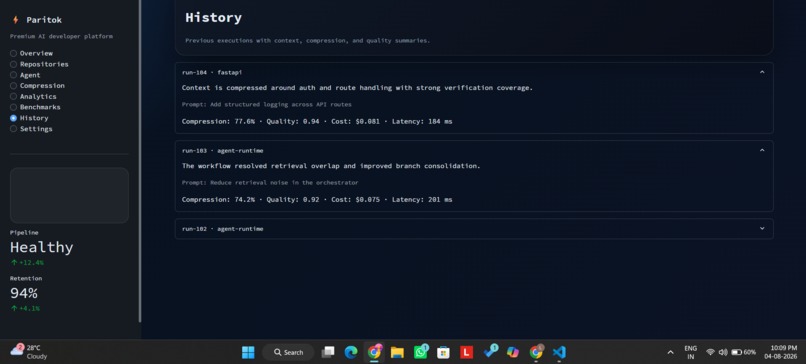Image resolution: width=806 pixels, height=364 pixels.
Task: Click the stats line showing Compression 74.2%
Action: pos(317,199)
